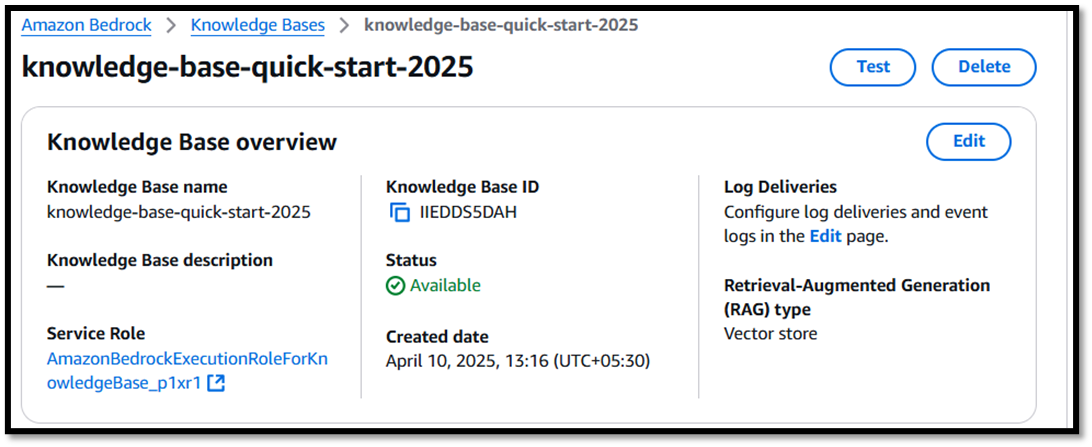The height and width of the screenshot is (447, 1092).
Task: Click the Retrieval-Augmented Generation (RAG) type label
Action: pyautogui.click(x=857, y=297)
